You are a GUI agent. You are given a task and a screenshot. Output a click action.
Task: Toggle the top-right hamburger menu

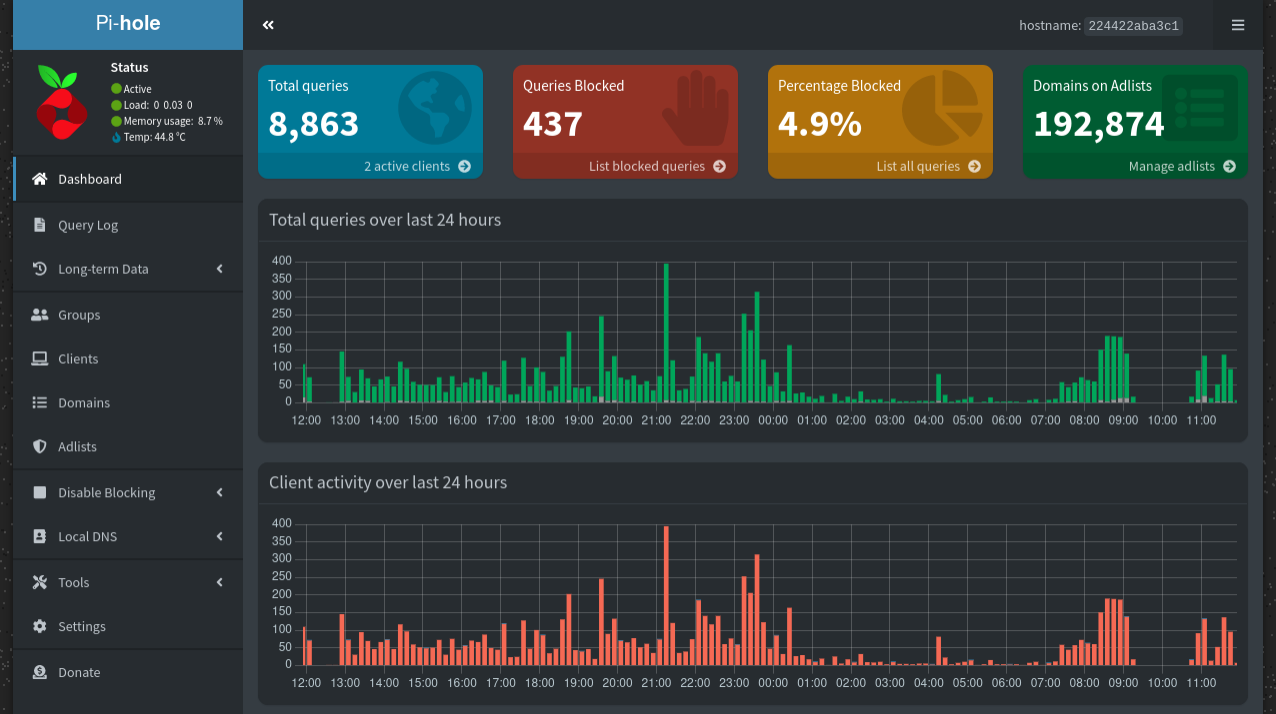coord(1238,25)
